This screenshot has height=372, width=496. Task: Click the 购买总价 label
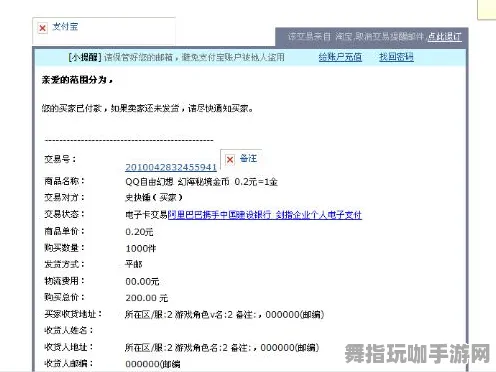coord(65,297)
